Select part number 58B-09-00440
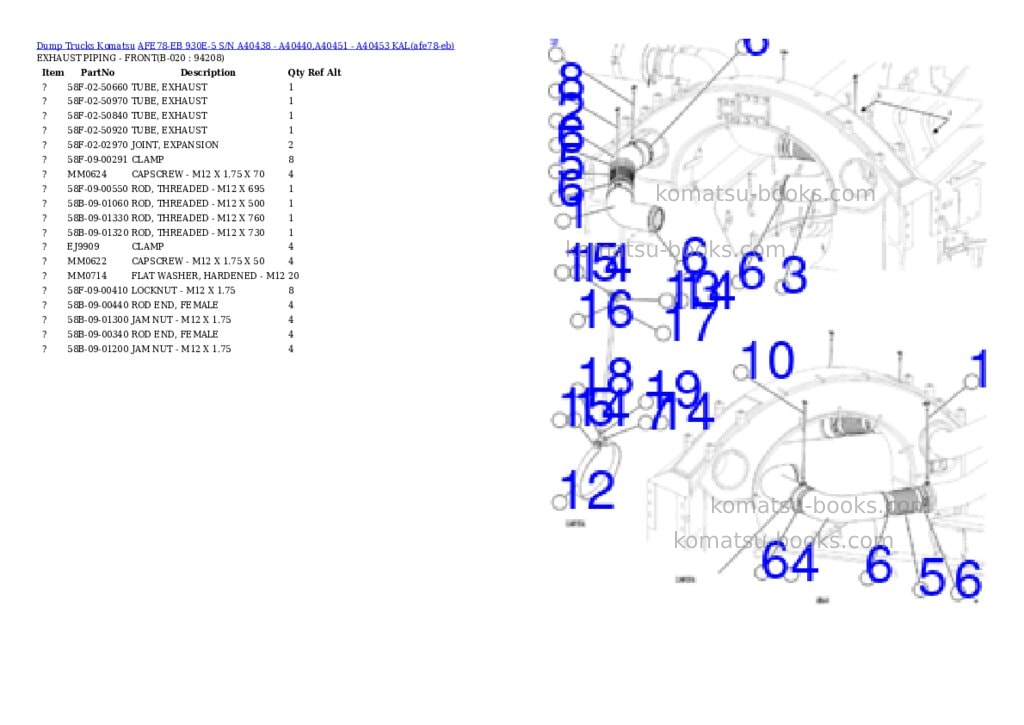The width and height of the screenshot is (1024, 725). [x=97, y=305]
